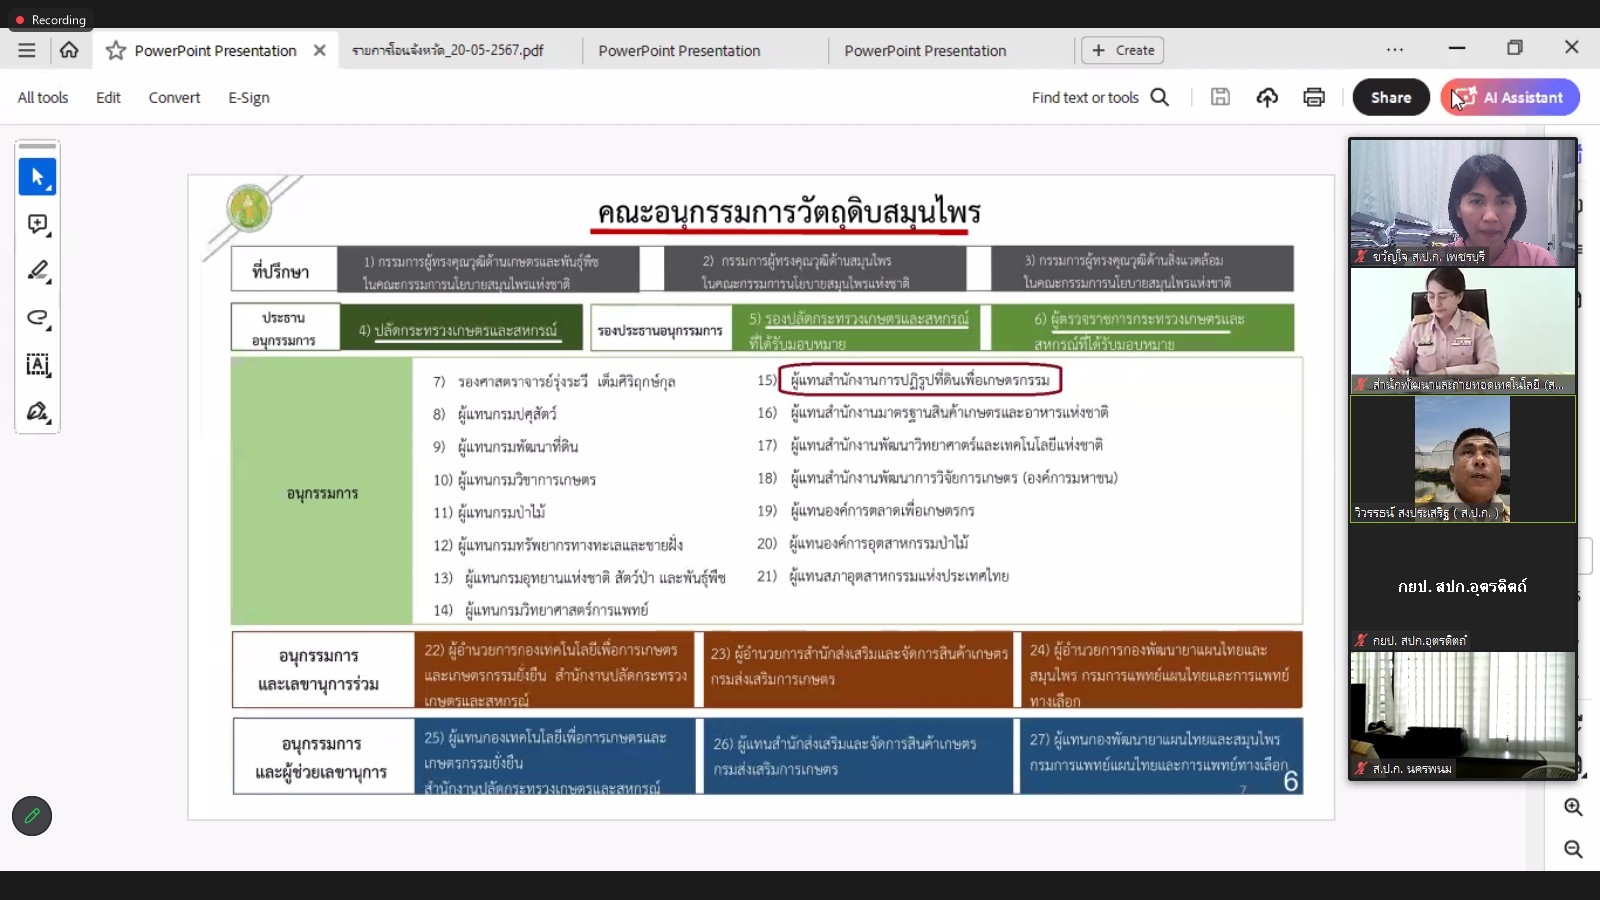
Task: Click รองประธานอนุกรรมการ label
Action: click(x=660, y=330)
